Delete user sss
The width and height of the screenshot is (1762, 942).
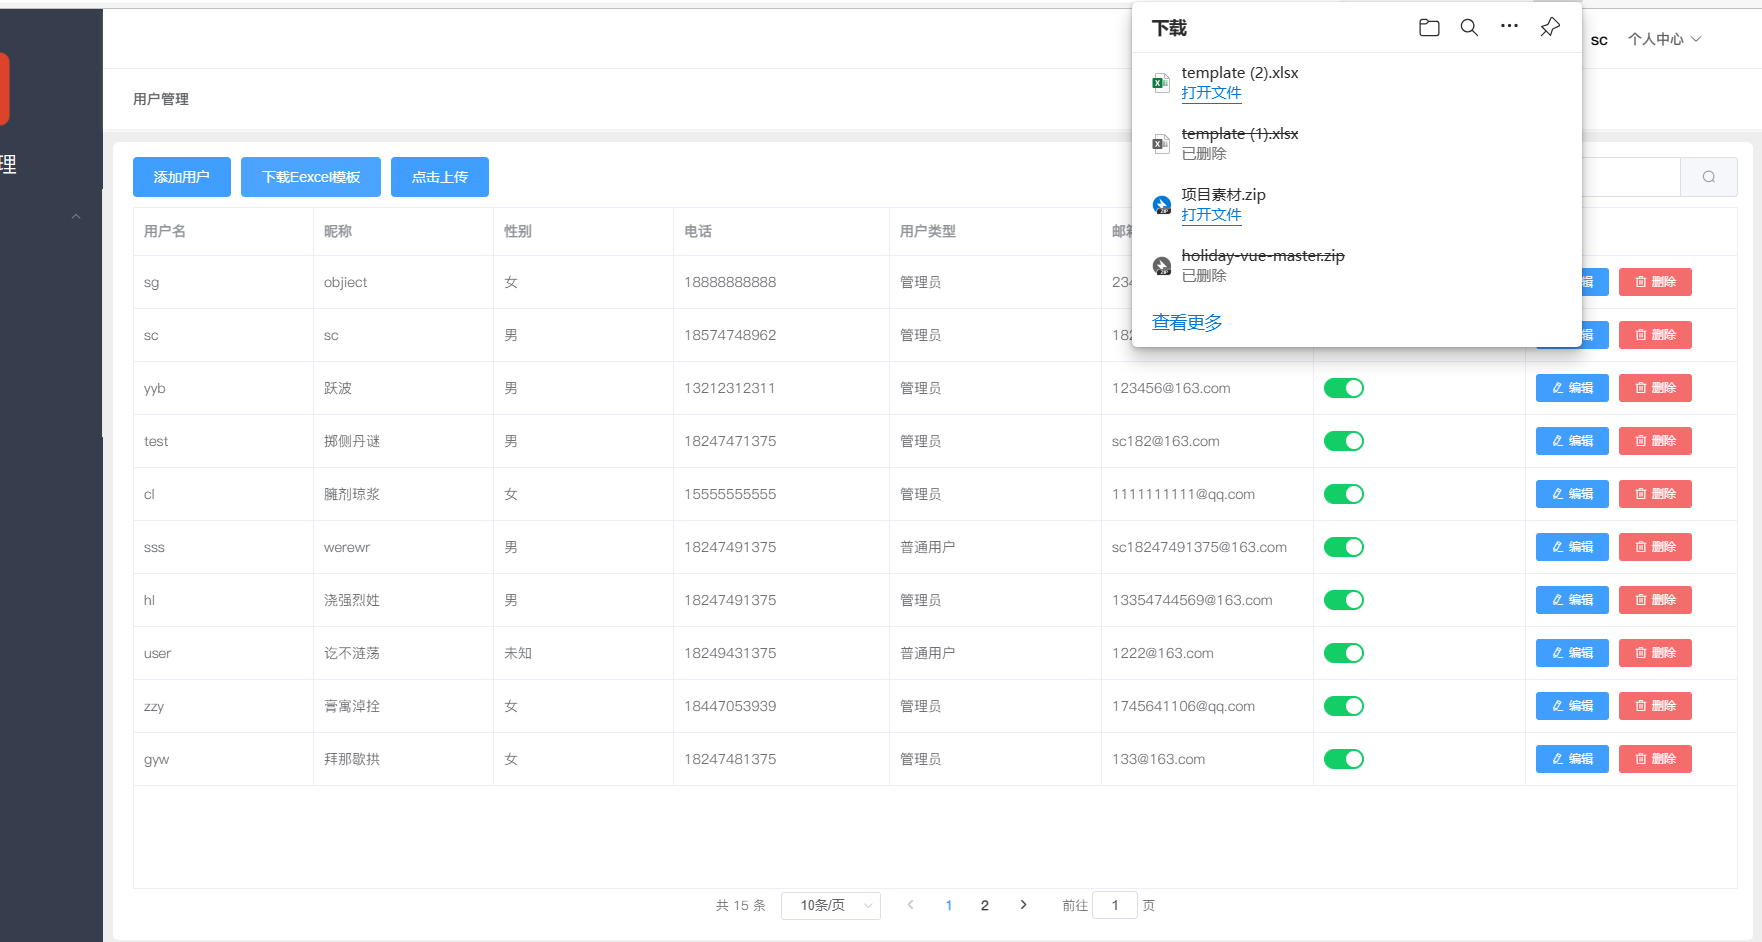(x=1655, y=547)
